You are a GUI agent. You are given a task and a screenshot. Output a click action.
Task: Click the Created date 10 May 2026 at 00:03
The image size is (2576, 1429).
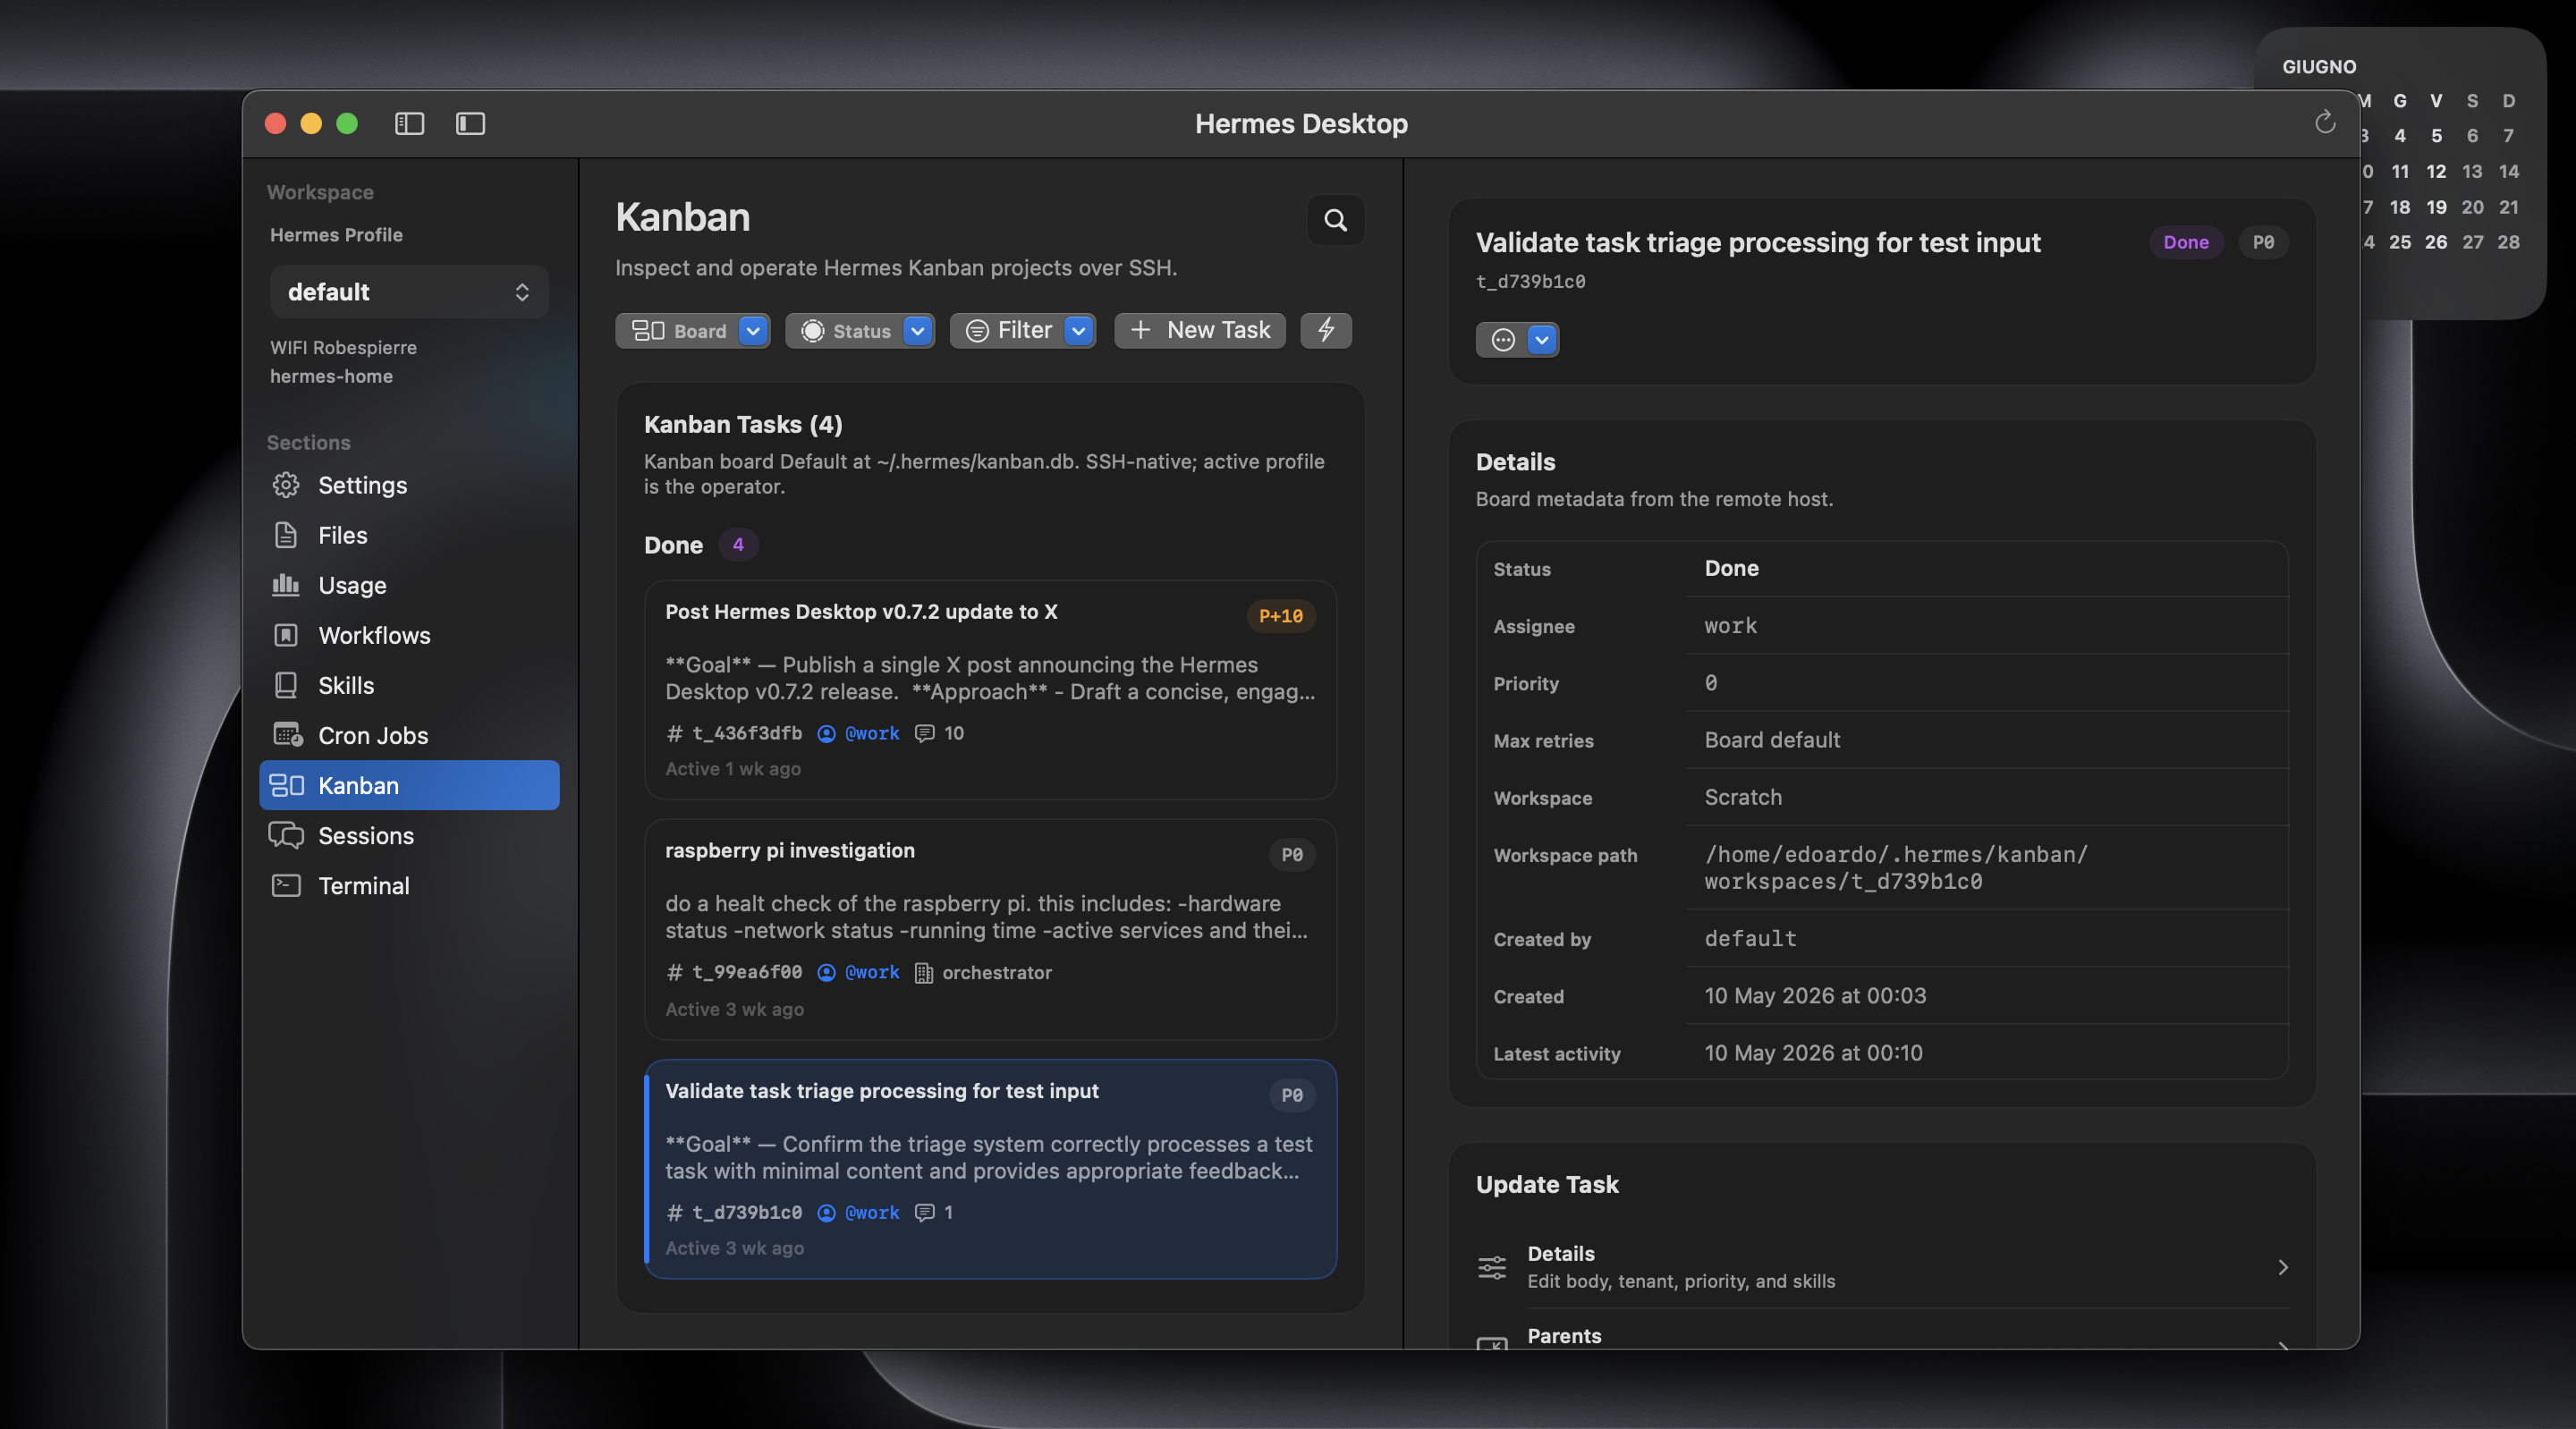pyautogui.click(x=1815, y=996)
